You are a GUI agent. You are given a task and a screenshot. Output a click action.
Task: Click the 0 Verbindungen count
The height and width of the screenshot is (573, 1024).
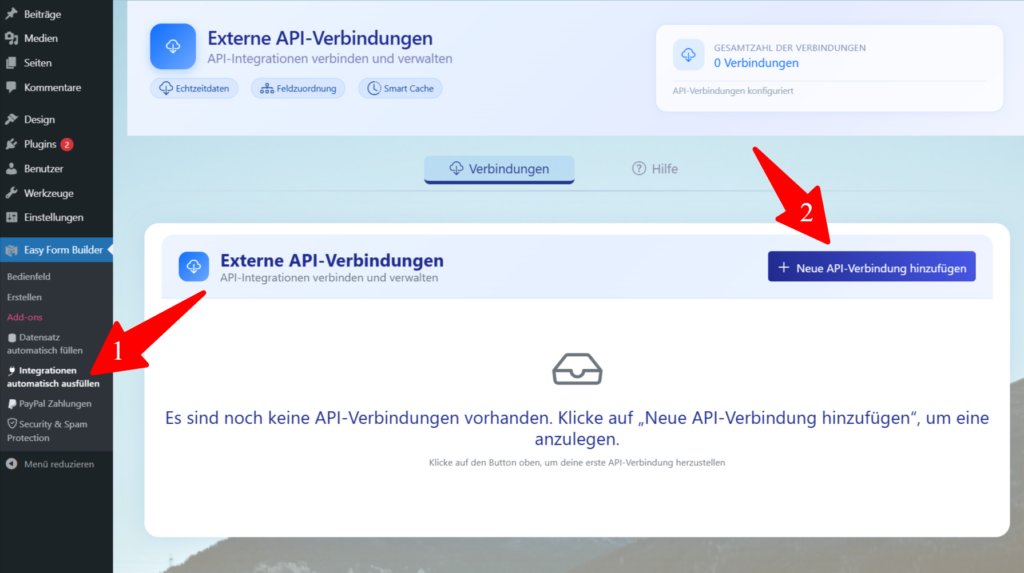click(x=756, y=63)
